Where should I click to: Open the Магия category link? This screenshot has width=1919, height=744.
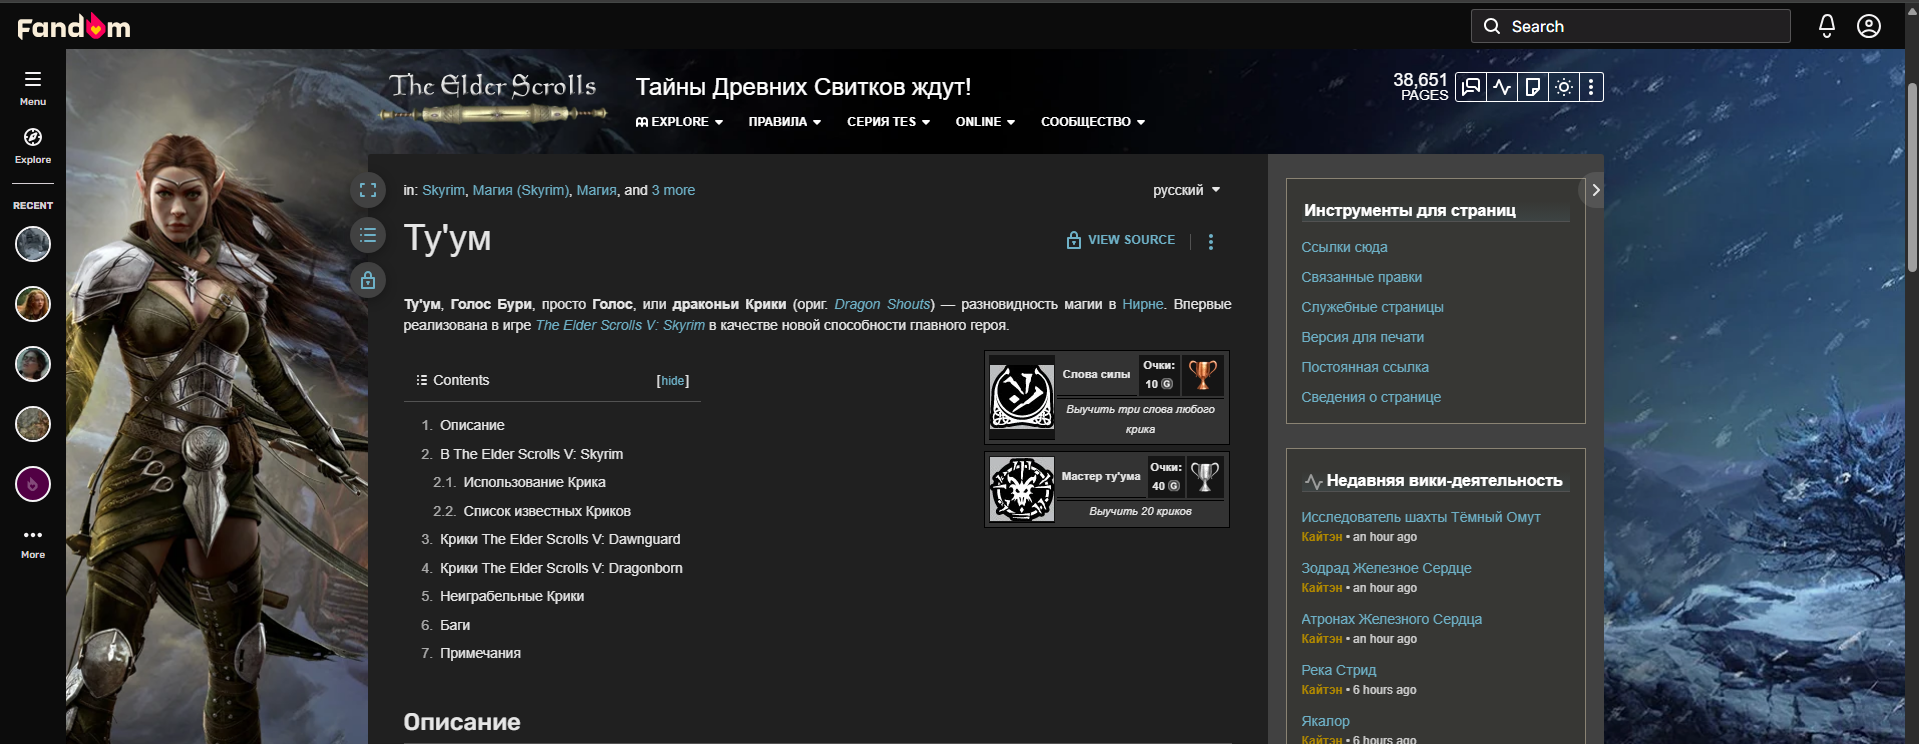(596, 190)
